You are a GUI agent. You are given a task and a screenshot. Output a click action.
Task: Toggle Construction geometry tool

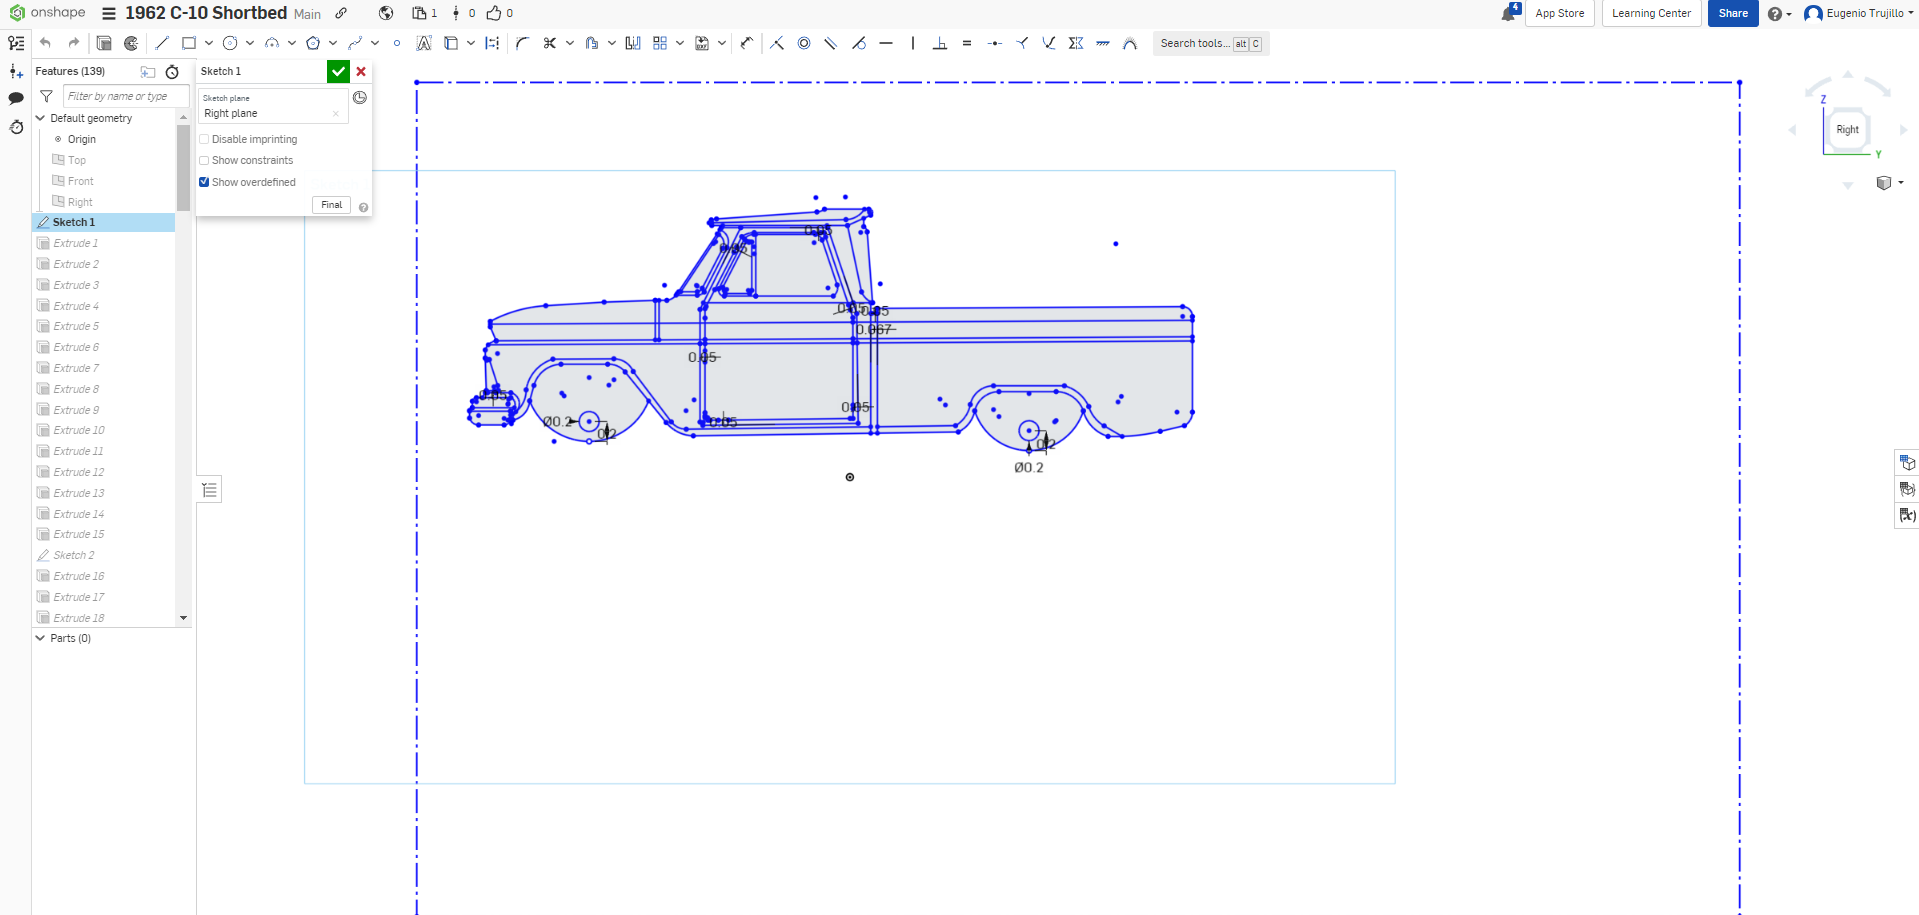(x=493, y=43)
